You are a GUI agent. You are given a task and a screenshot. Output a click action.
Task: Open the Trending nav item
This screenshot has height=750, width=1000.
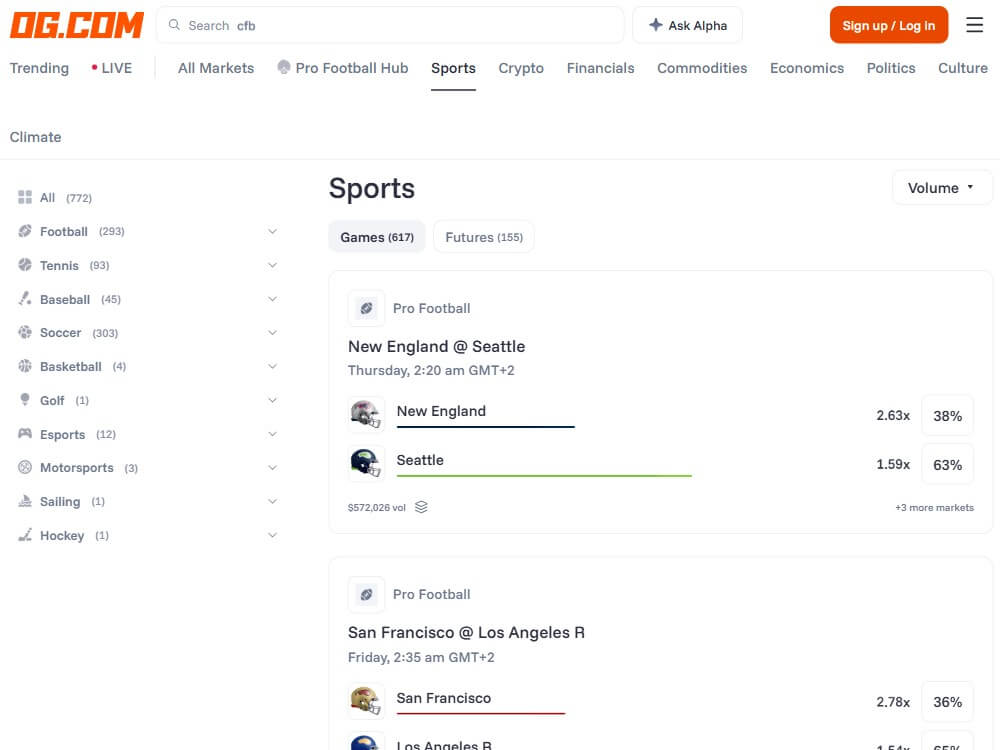tap(39, 68)
